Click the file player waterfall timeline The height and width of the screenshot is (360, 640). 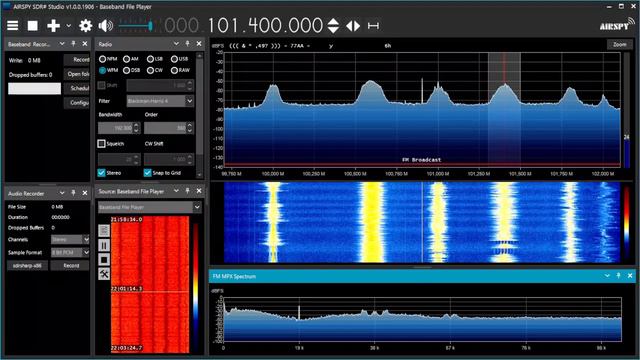150,284
